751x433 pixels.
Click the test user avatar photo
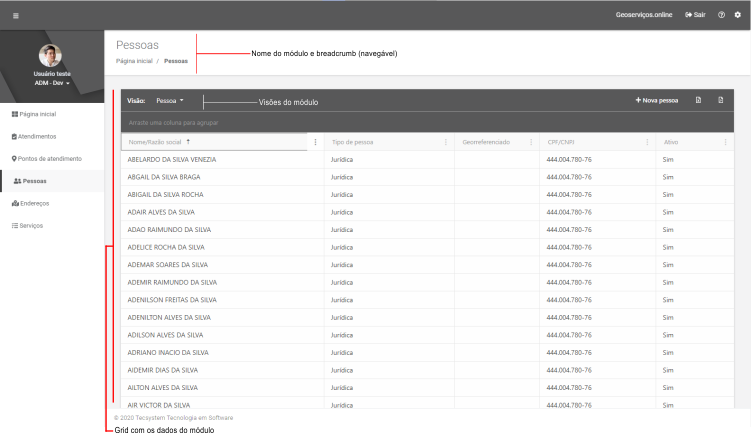pos(51,56)
